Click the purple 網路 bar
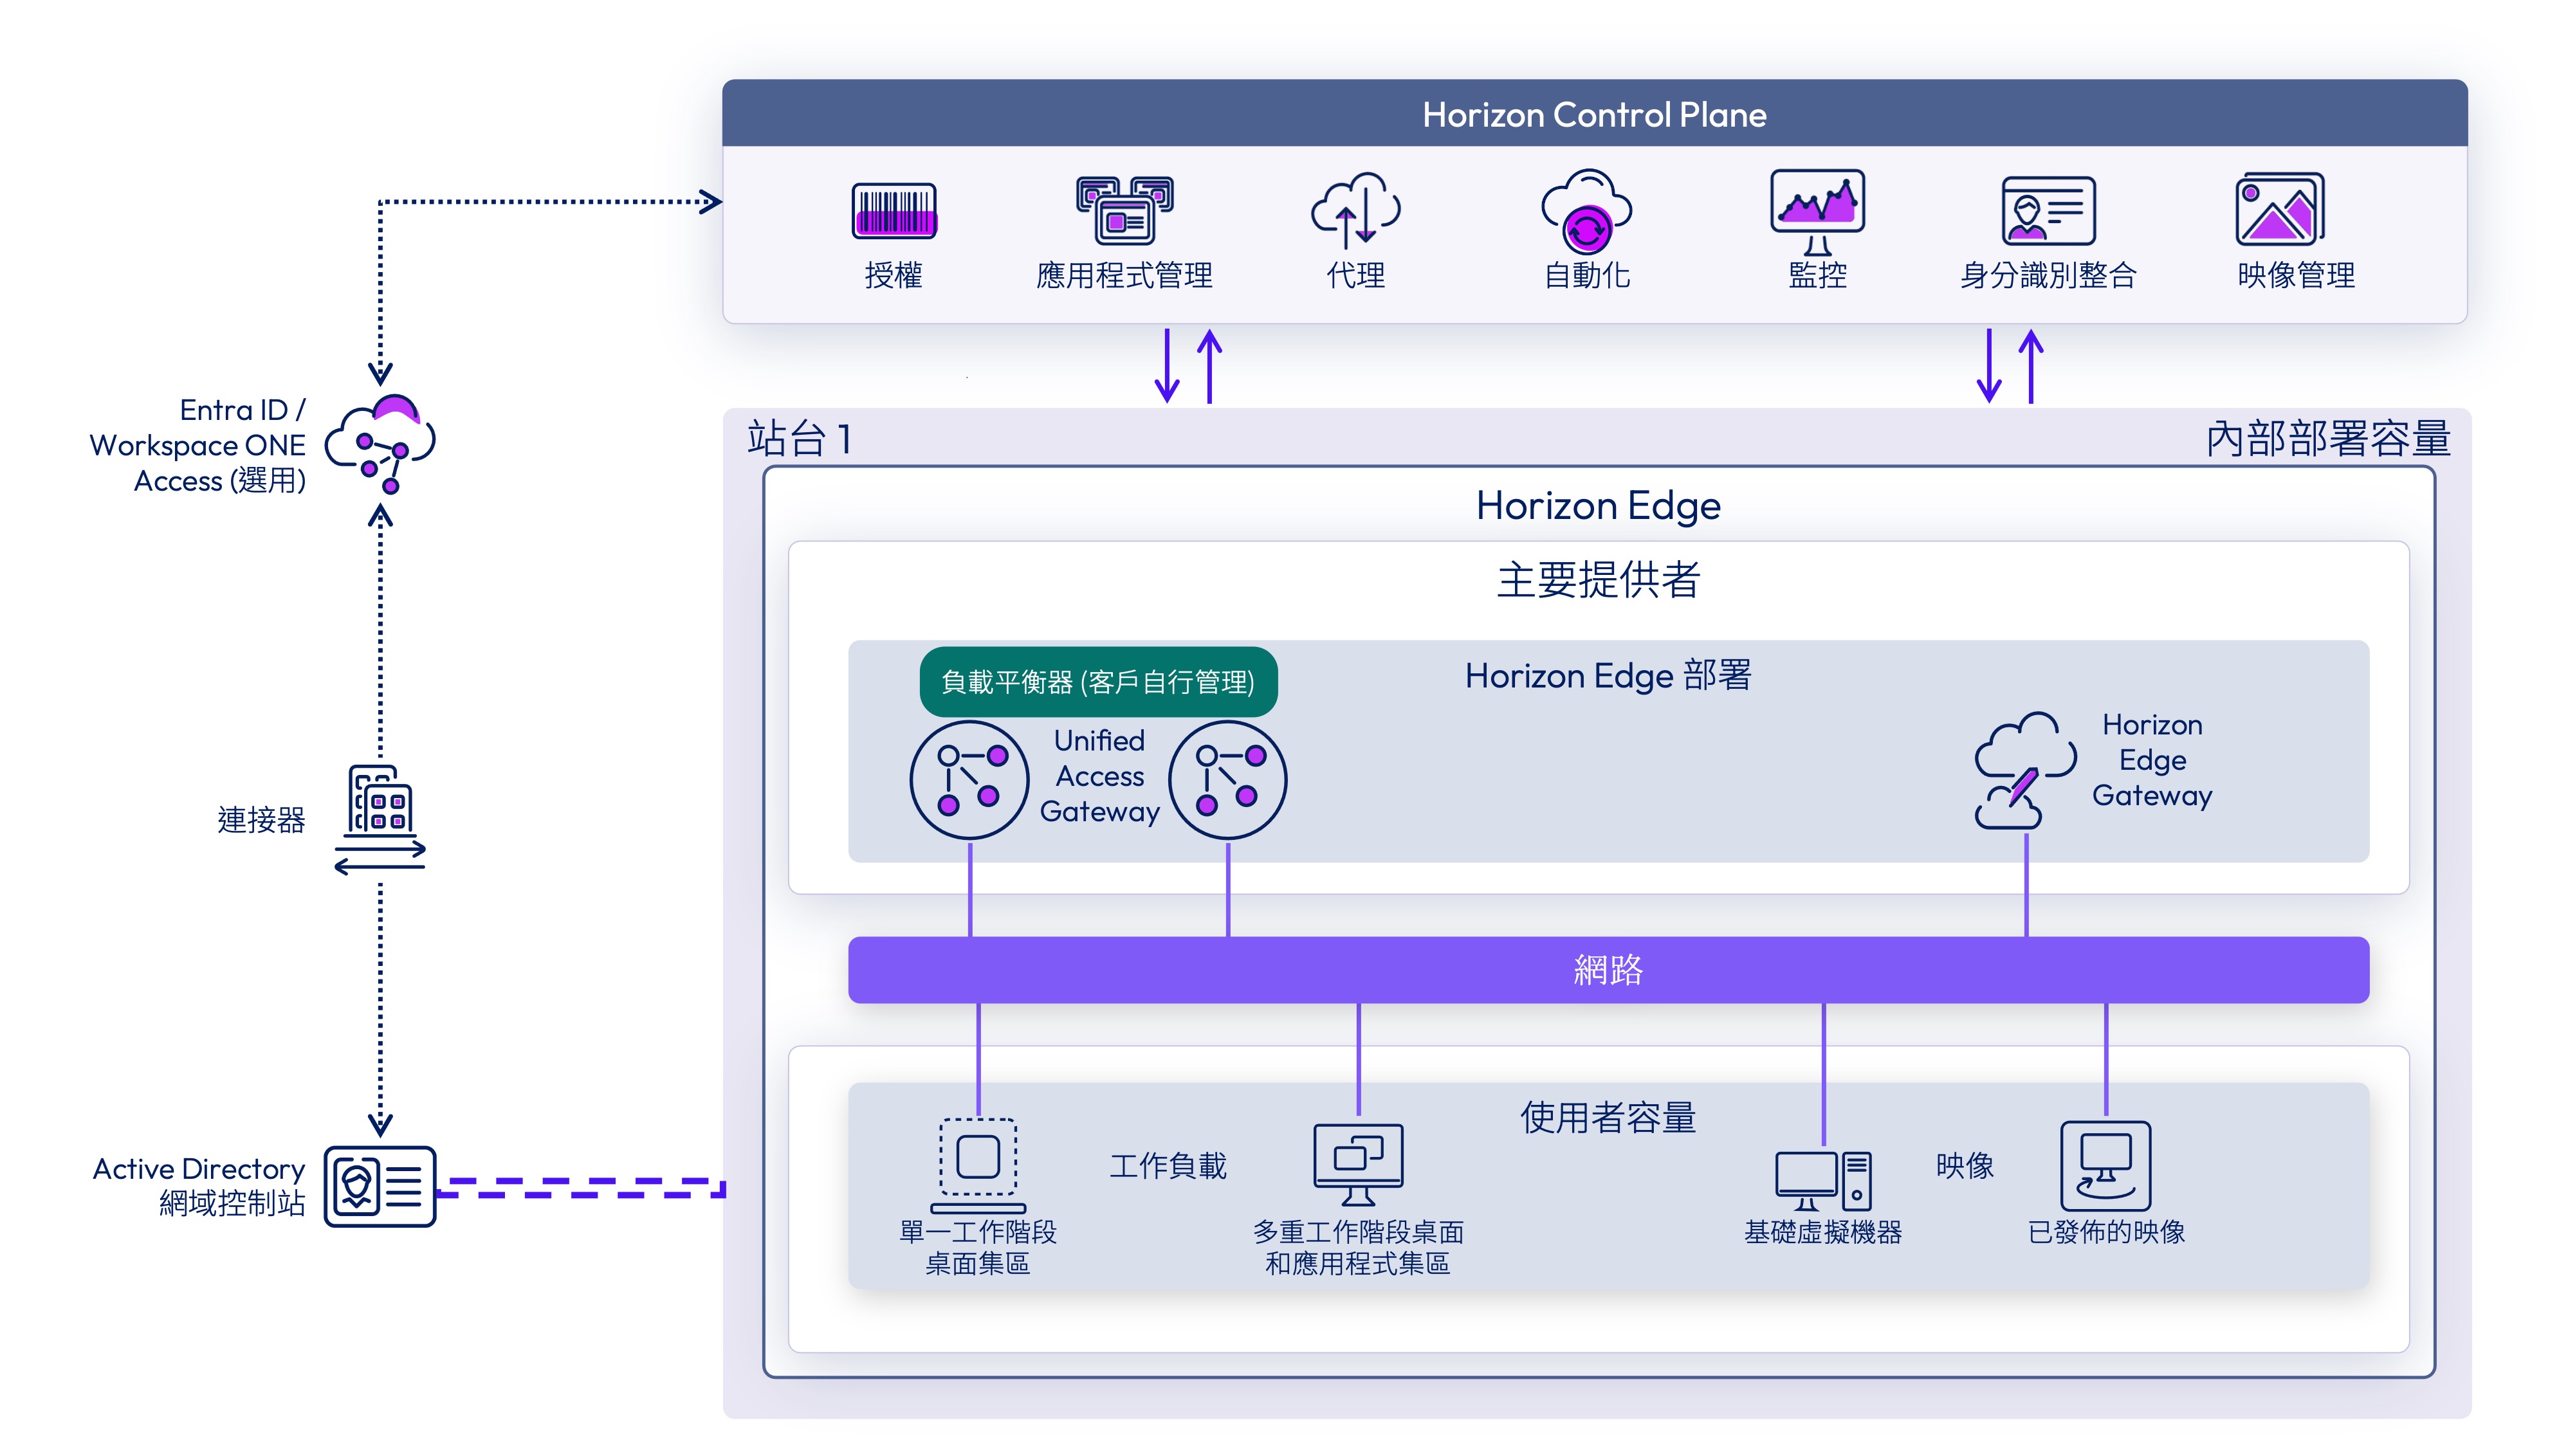The height and width of the screenshot is (1456, 2559). [x=1608, y=970]
